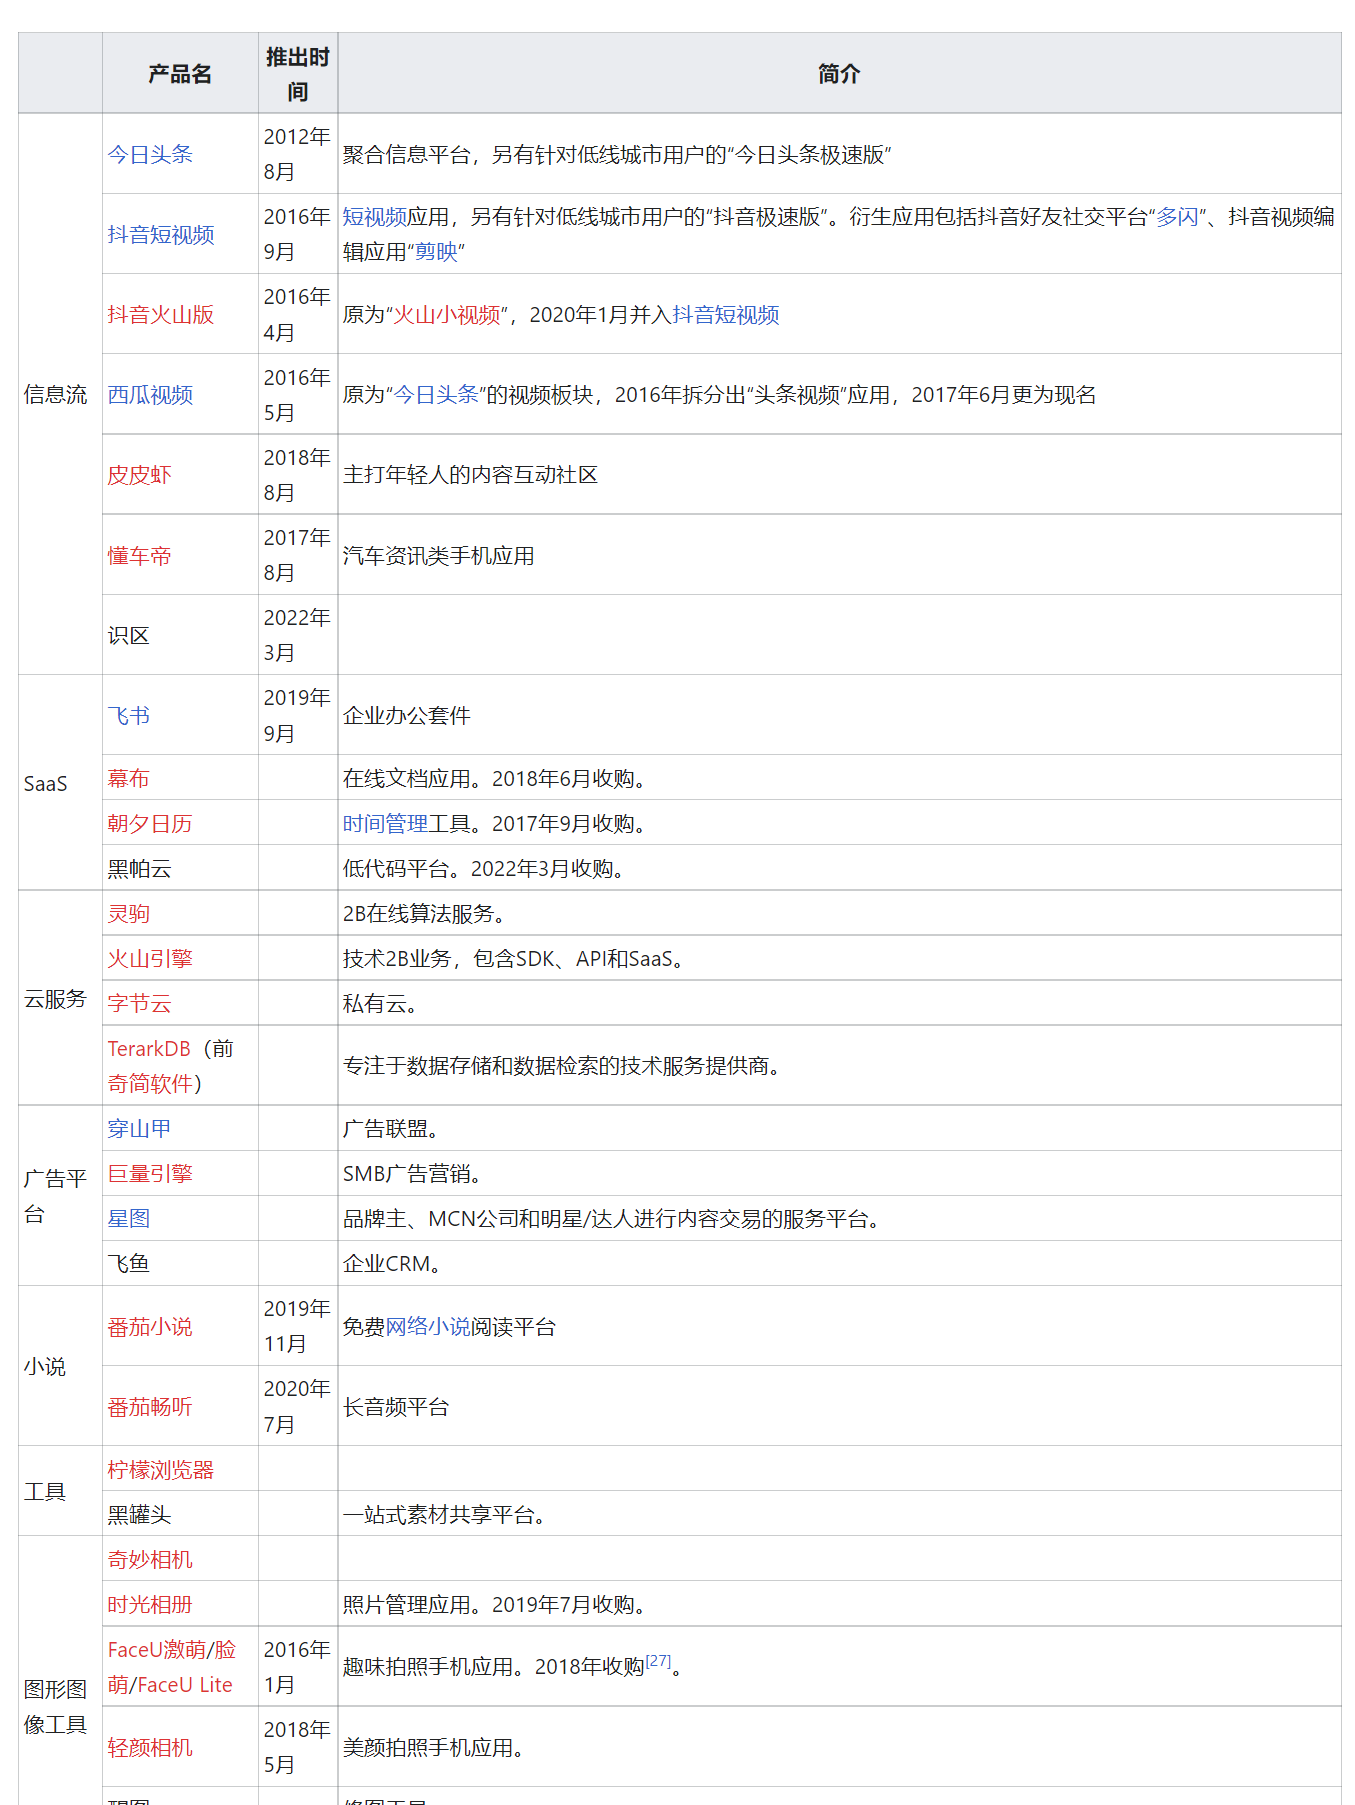
Task: Click citation reference [27]
Action: pyautogui.click(x=658, y=1660)
